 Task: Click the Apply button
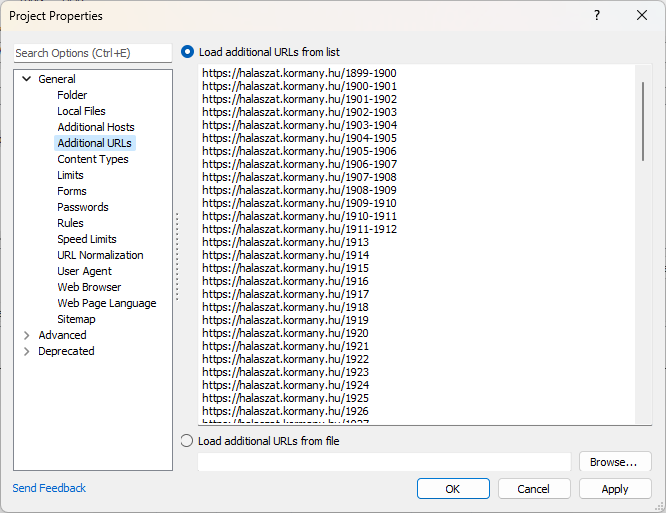614,489
